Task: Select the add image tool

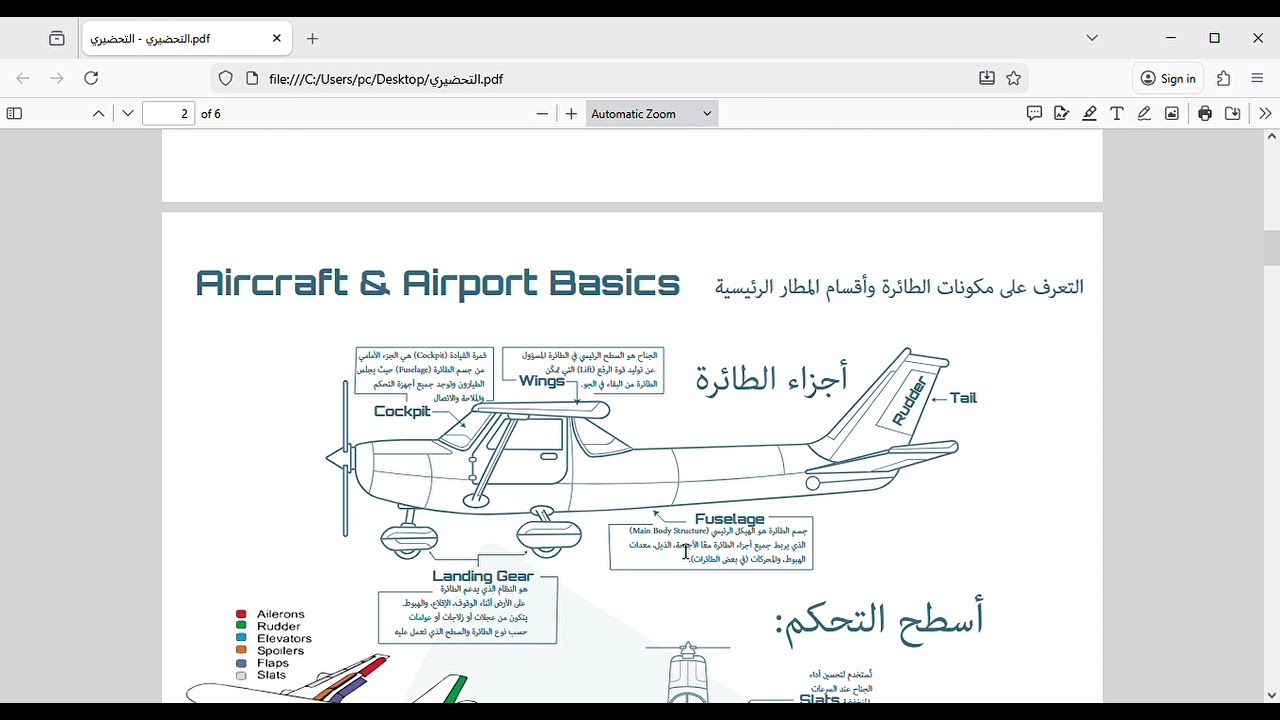Action: tap(1172, 114)
